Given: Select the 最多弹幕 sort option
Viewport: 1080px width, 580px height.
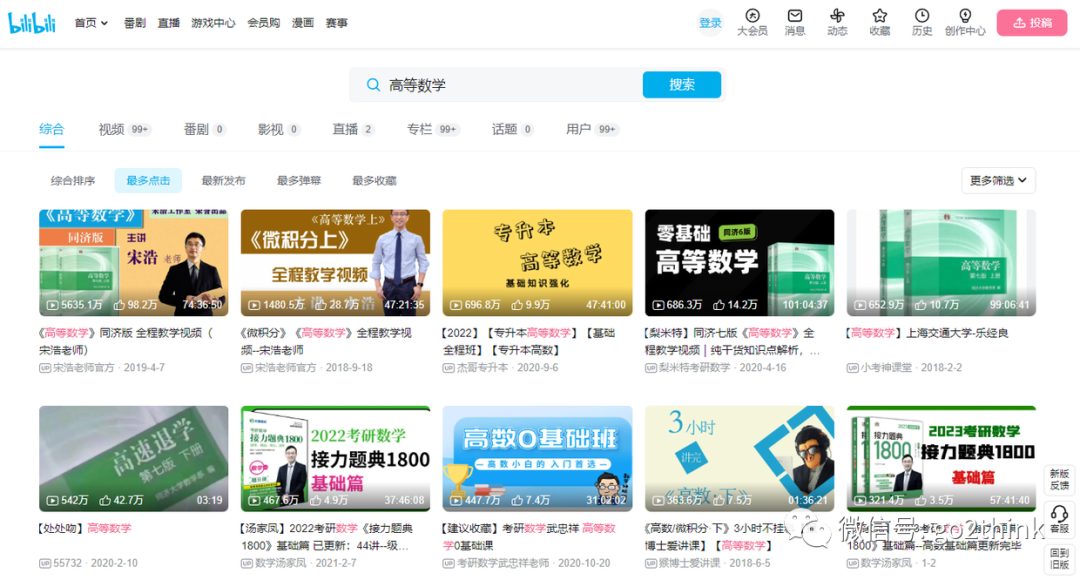Looking at the screenshot, I should tap(298, 180).
